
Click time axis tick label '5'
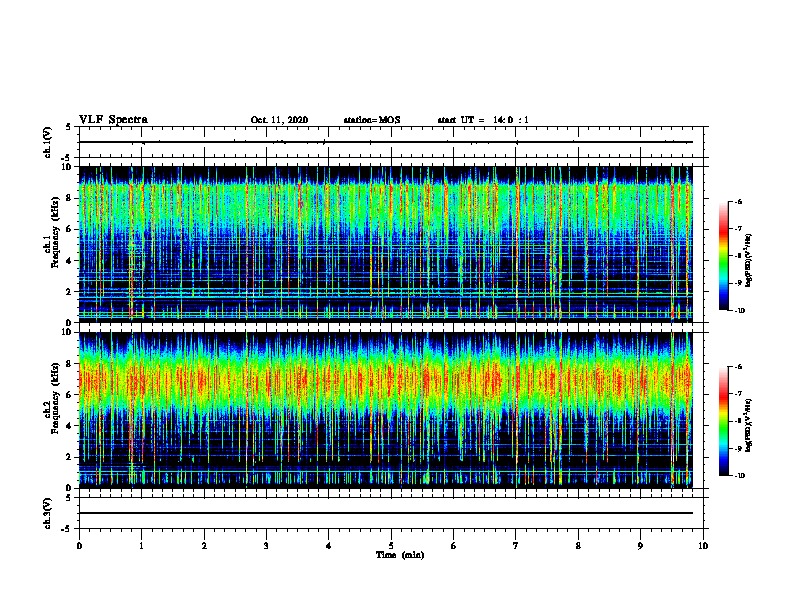pos(391,545)
